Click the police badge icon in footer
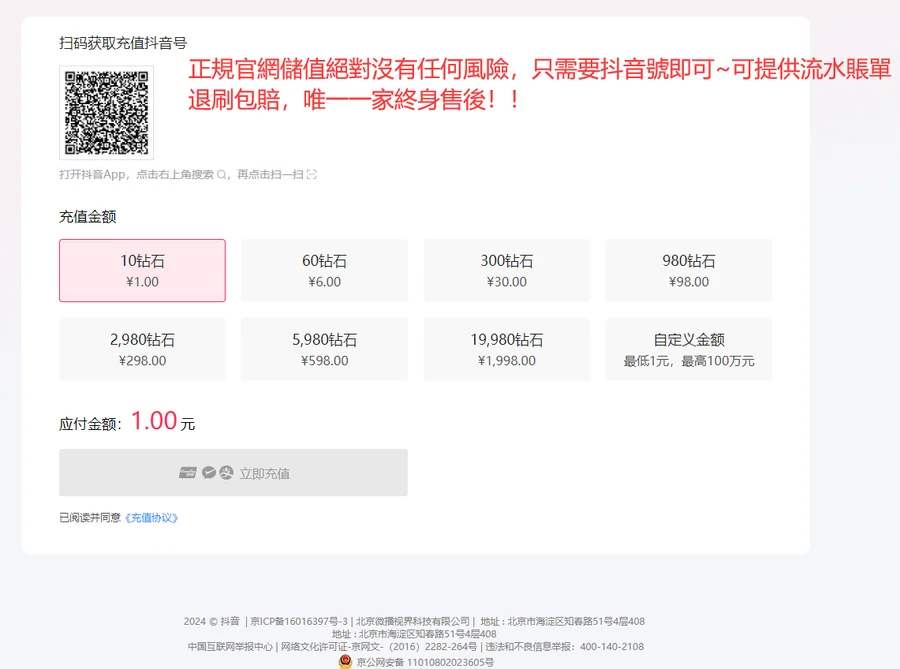Image resolution: width=900 pixels, height=669 pixels. pos(346,662)
